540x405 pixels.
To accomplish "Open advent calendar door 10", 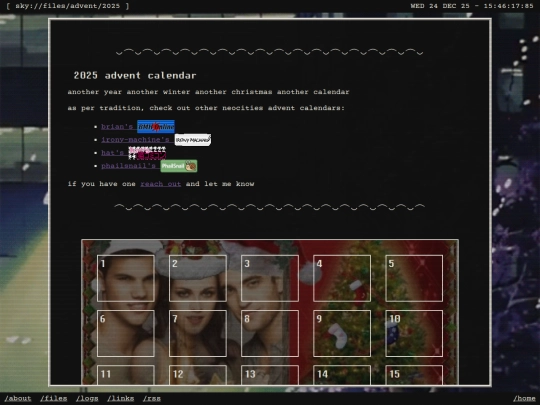I will pyautogui.click(x=414, y=333).
